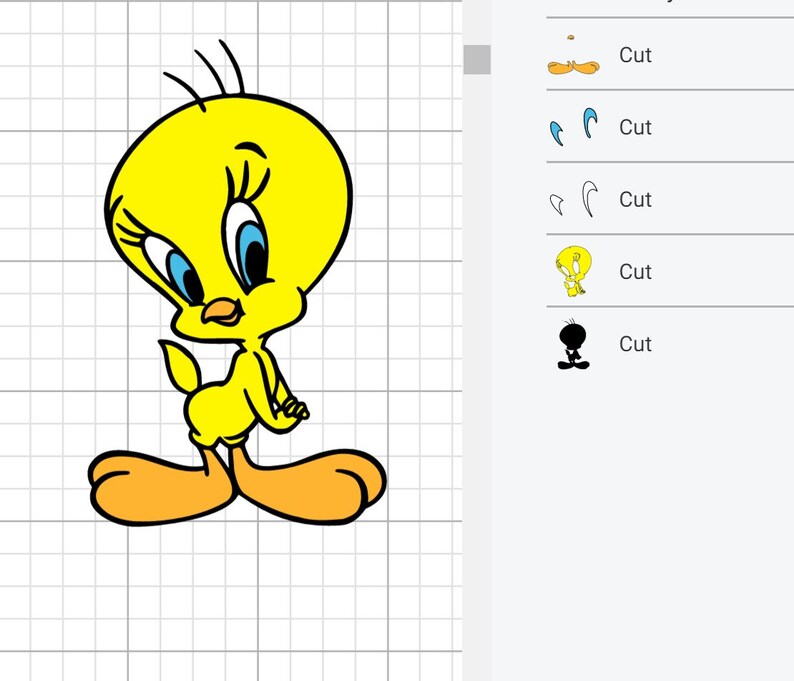
Task: Select the orange feet layer thumbnail
Action: [x=573, y=55]
